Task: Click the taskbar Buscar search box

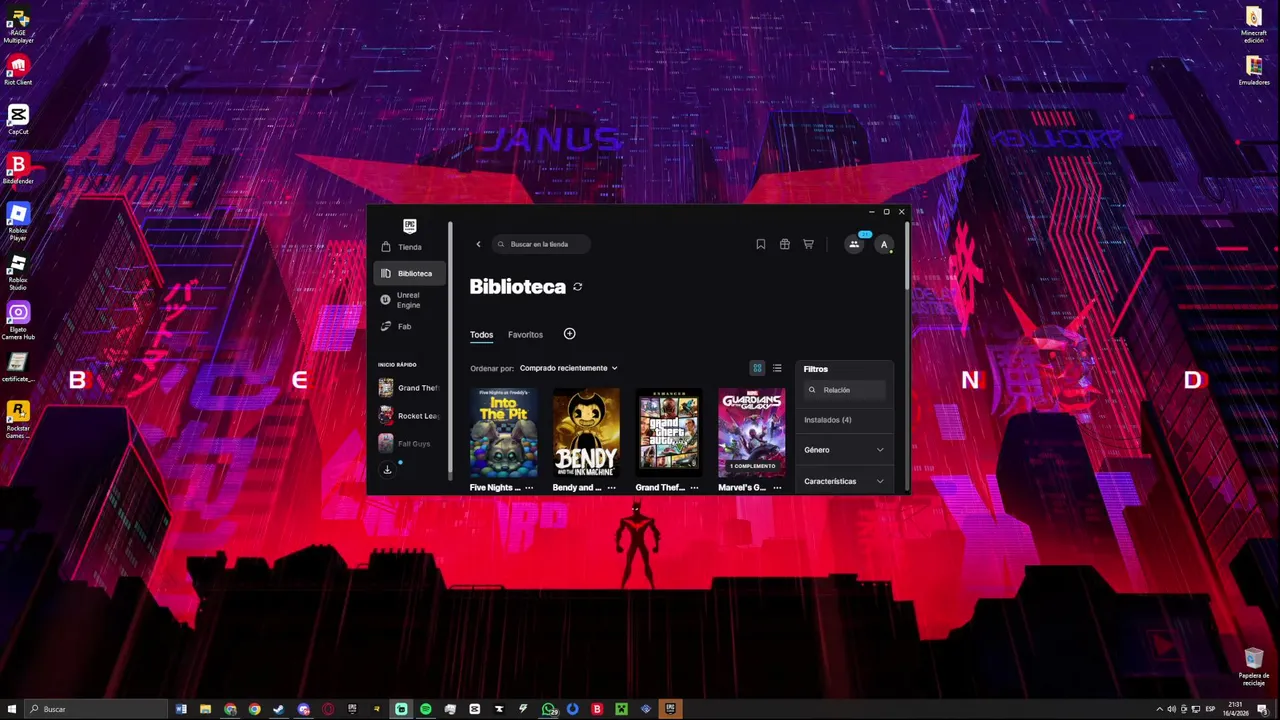Action: [x=96, y=709]
